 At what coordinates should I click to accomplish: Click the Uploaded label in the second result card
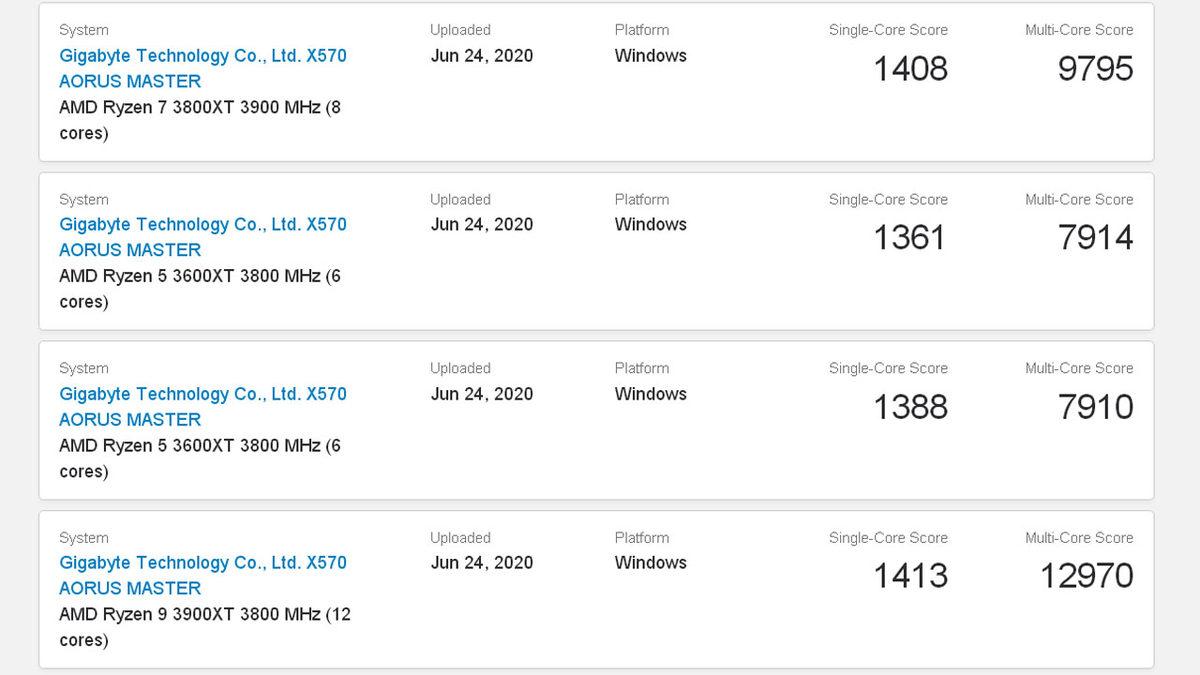click(460, 199)
